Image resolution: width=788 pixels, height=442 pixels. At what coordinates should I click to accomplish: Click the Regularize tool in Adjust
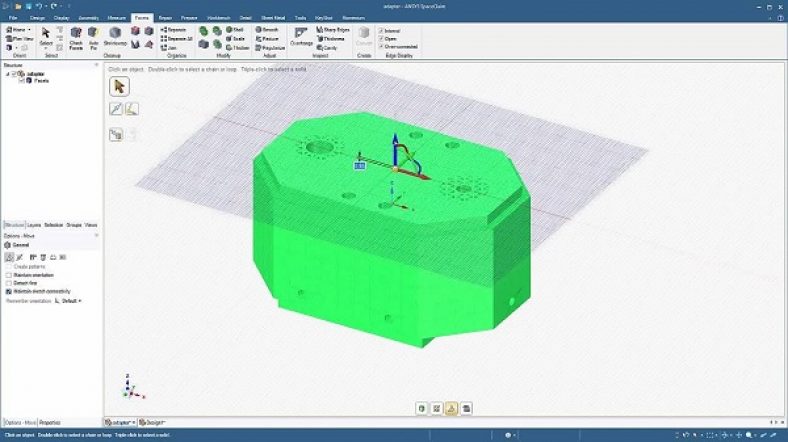(270, 48)
